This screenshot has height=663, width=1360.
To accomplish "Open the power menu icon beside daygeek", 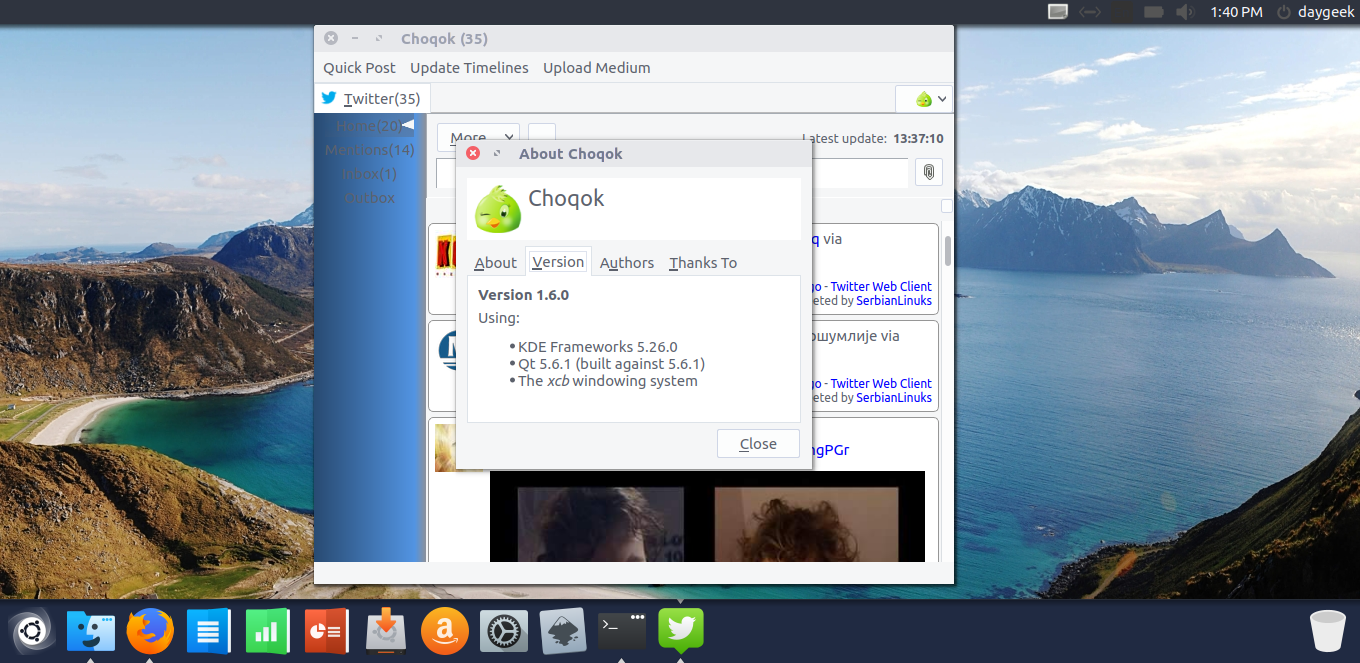I will 1284,12.
